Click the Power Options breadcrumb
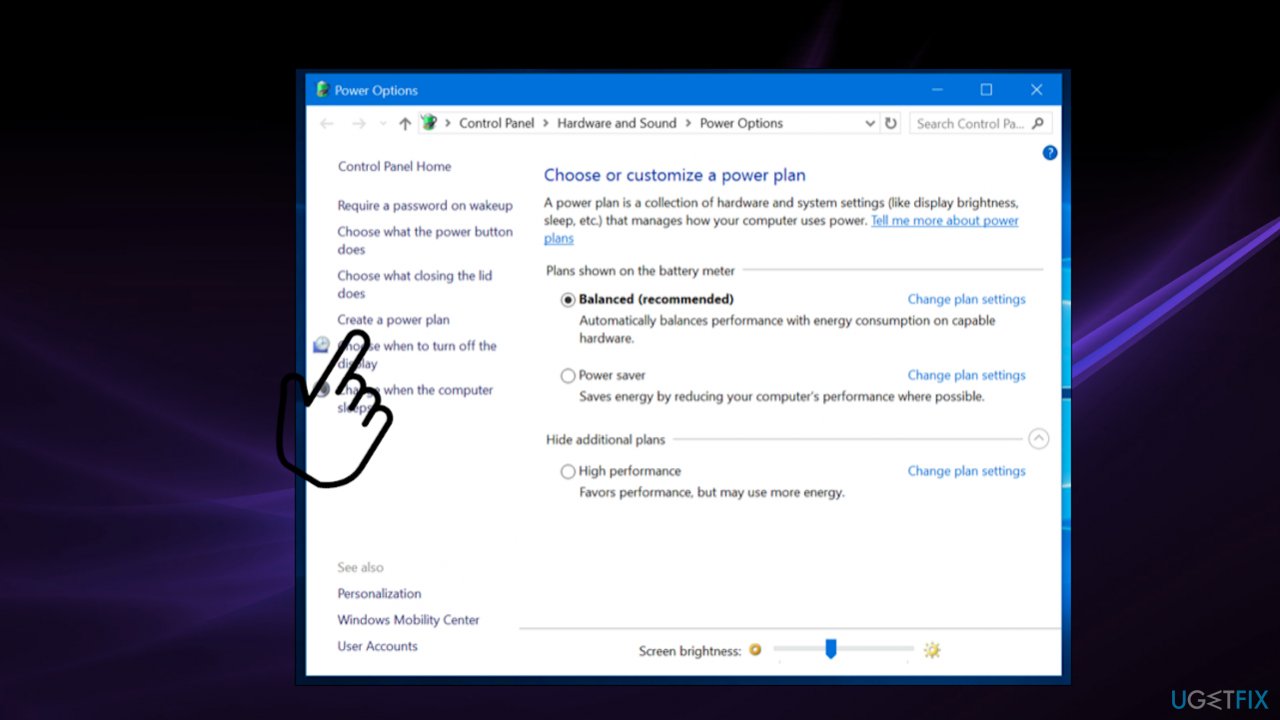The width and height of the screenshot is (1280, 720). coord(741,123)
